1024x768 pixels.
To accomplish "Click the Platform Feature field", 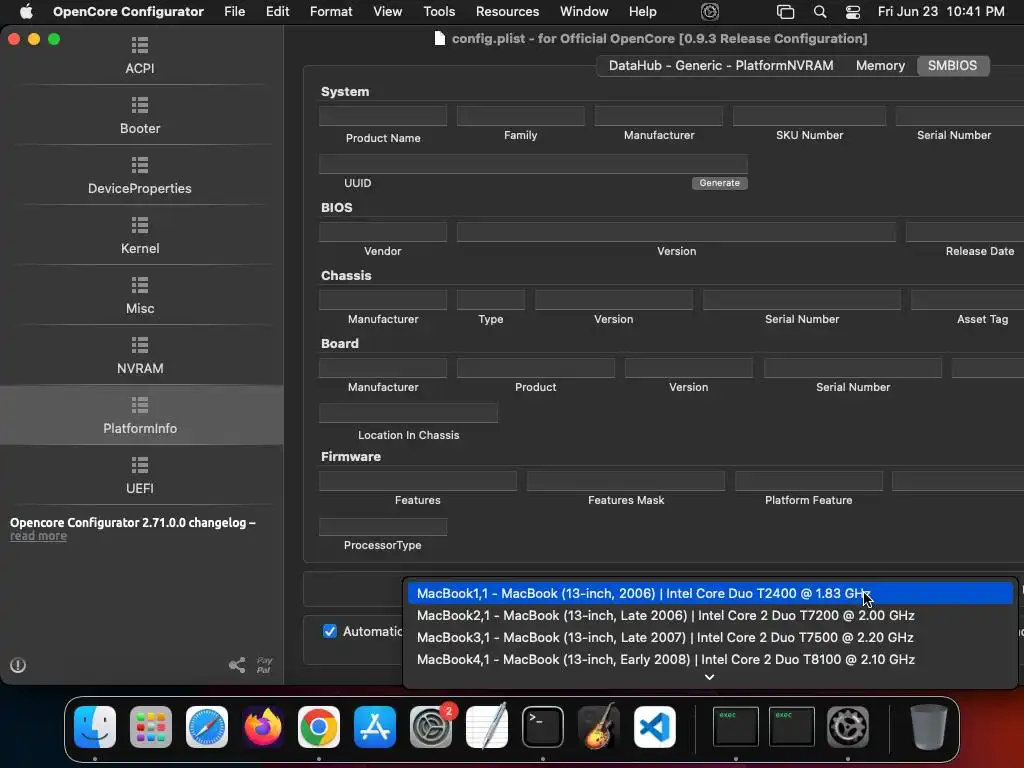I will coord(808,481).
